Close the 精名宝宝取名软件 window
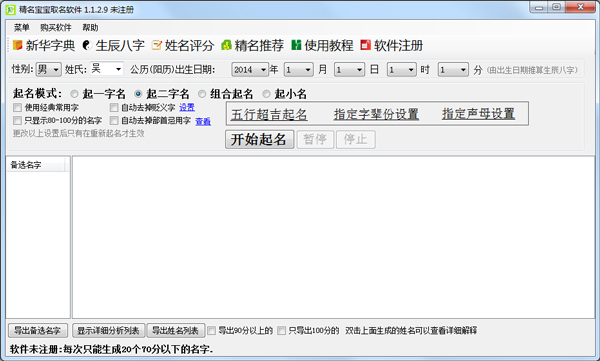 (580, 7)
